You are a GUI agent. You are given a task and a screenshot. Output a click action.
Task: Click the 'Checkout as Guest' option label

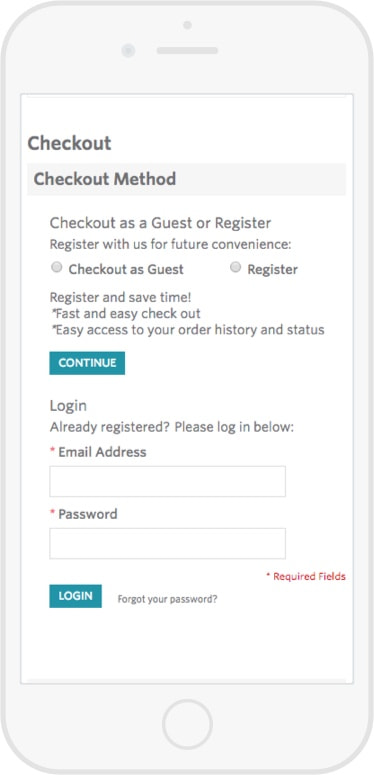coord(126,269)
